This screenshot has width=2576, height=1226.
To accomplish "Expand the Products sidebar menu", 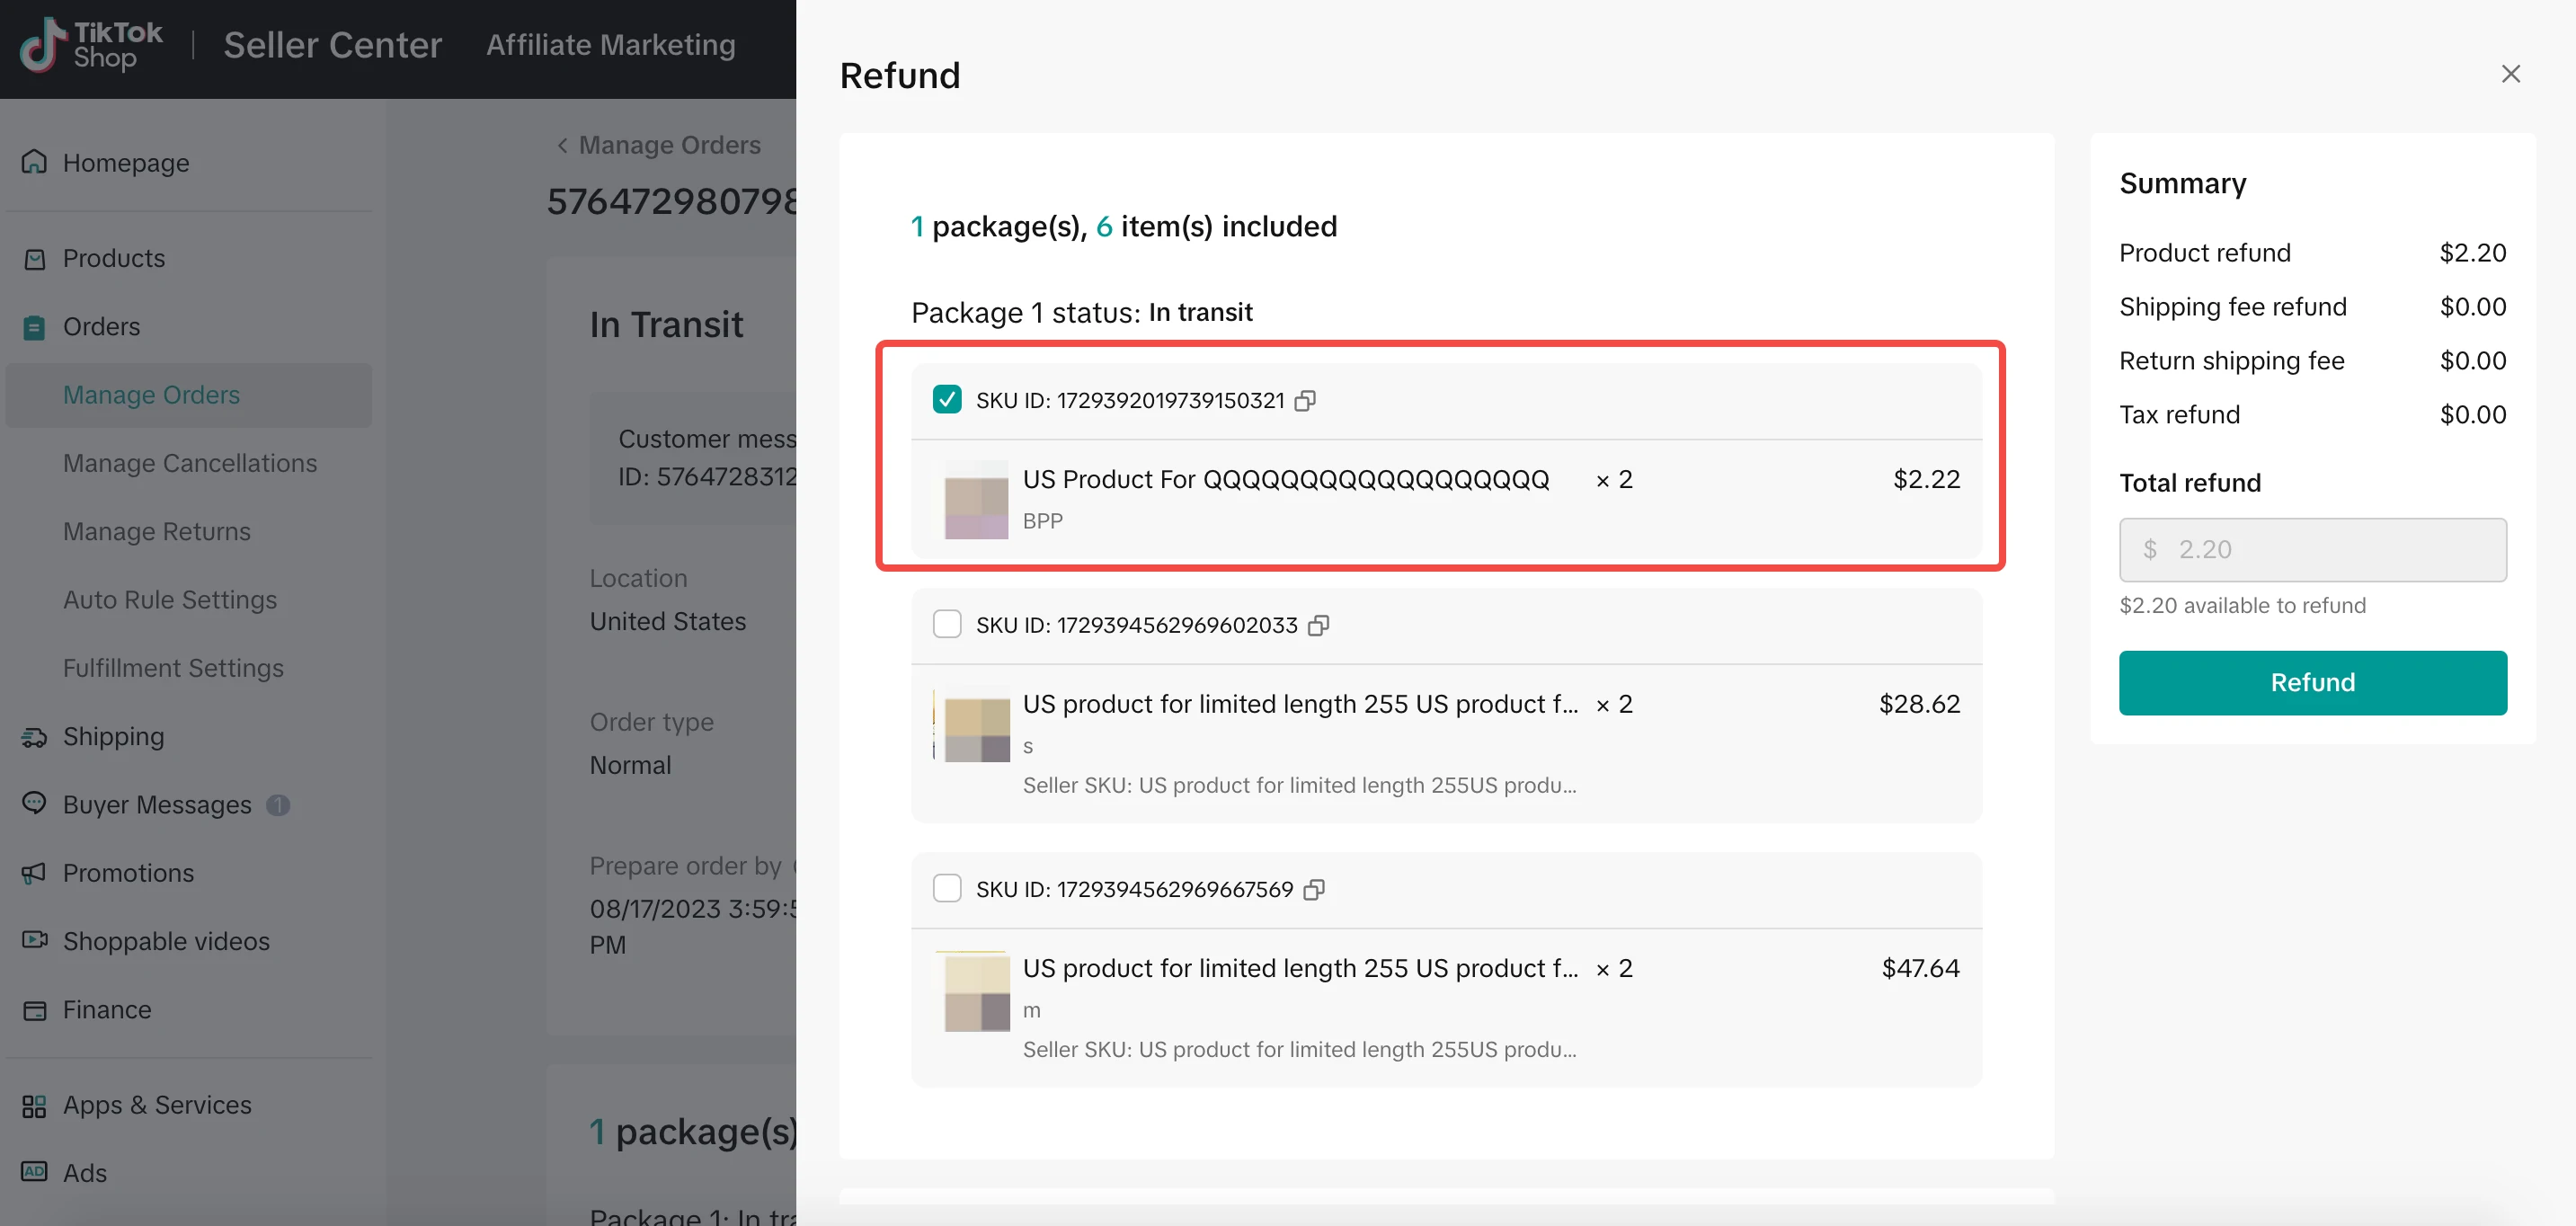I will coord(113,258).
